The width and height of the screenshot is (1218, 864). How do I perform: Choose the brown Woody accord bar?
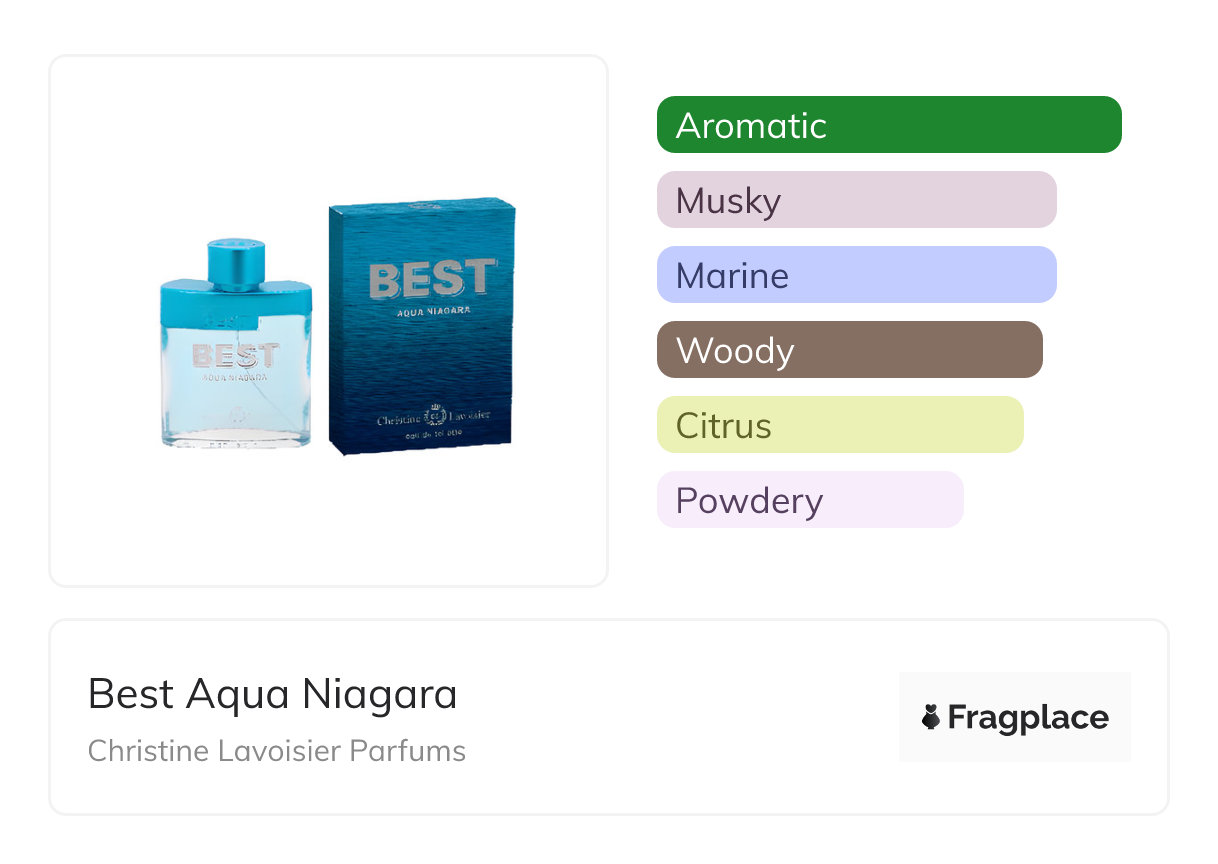pos(849,350)
